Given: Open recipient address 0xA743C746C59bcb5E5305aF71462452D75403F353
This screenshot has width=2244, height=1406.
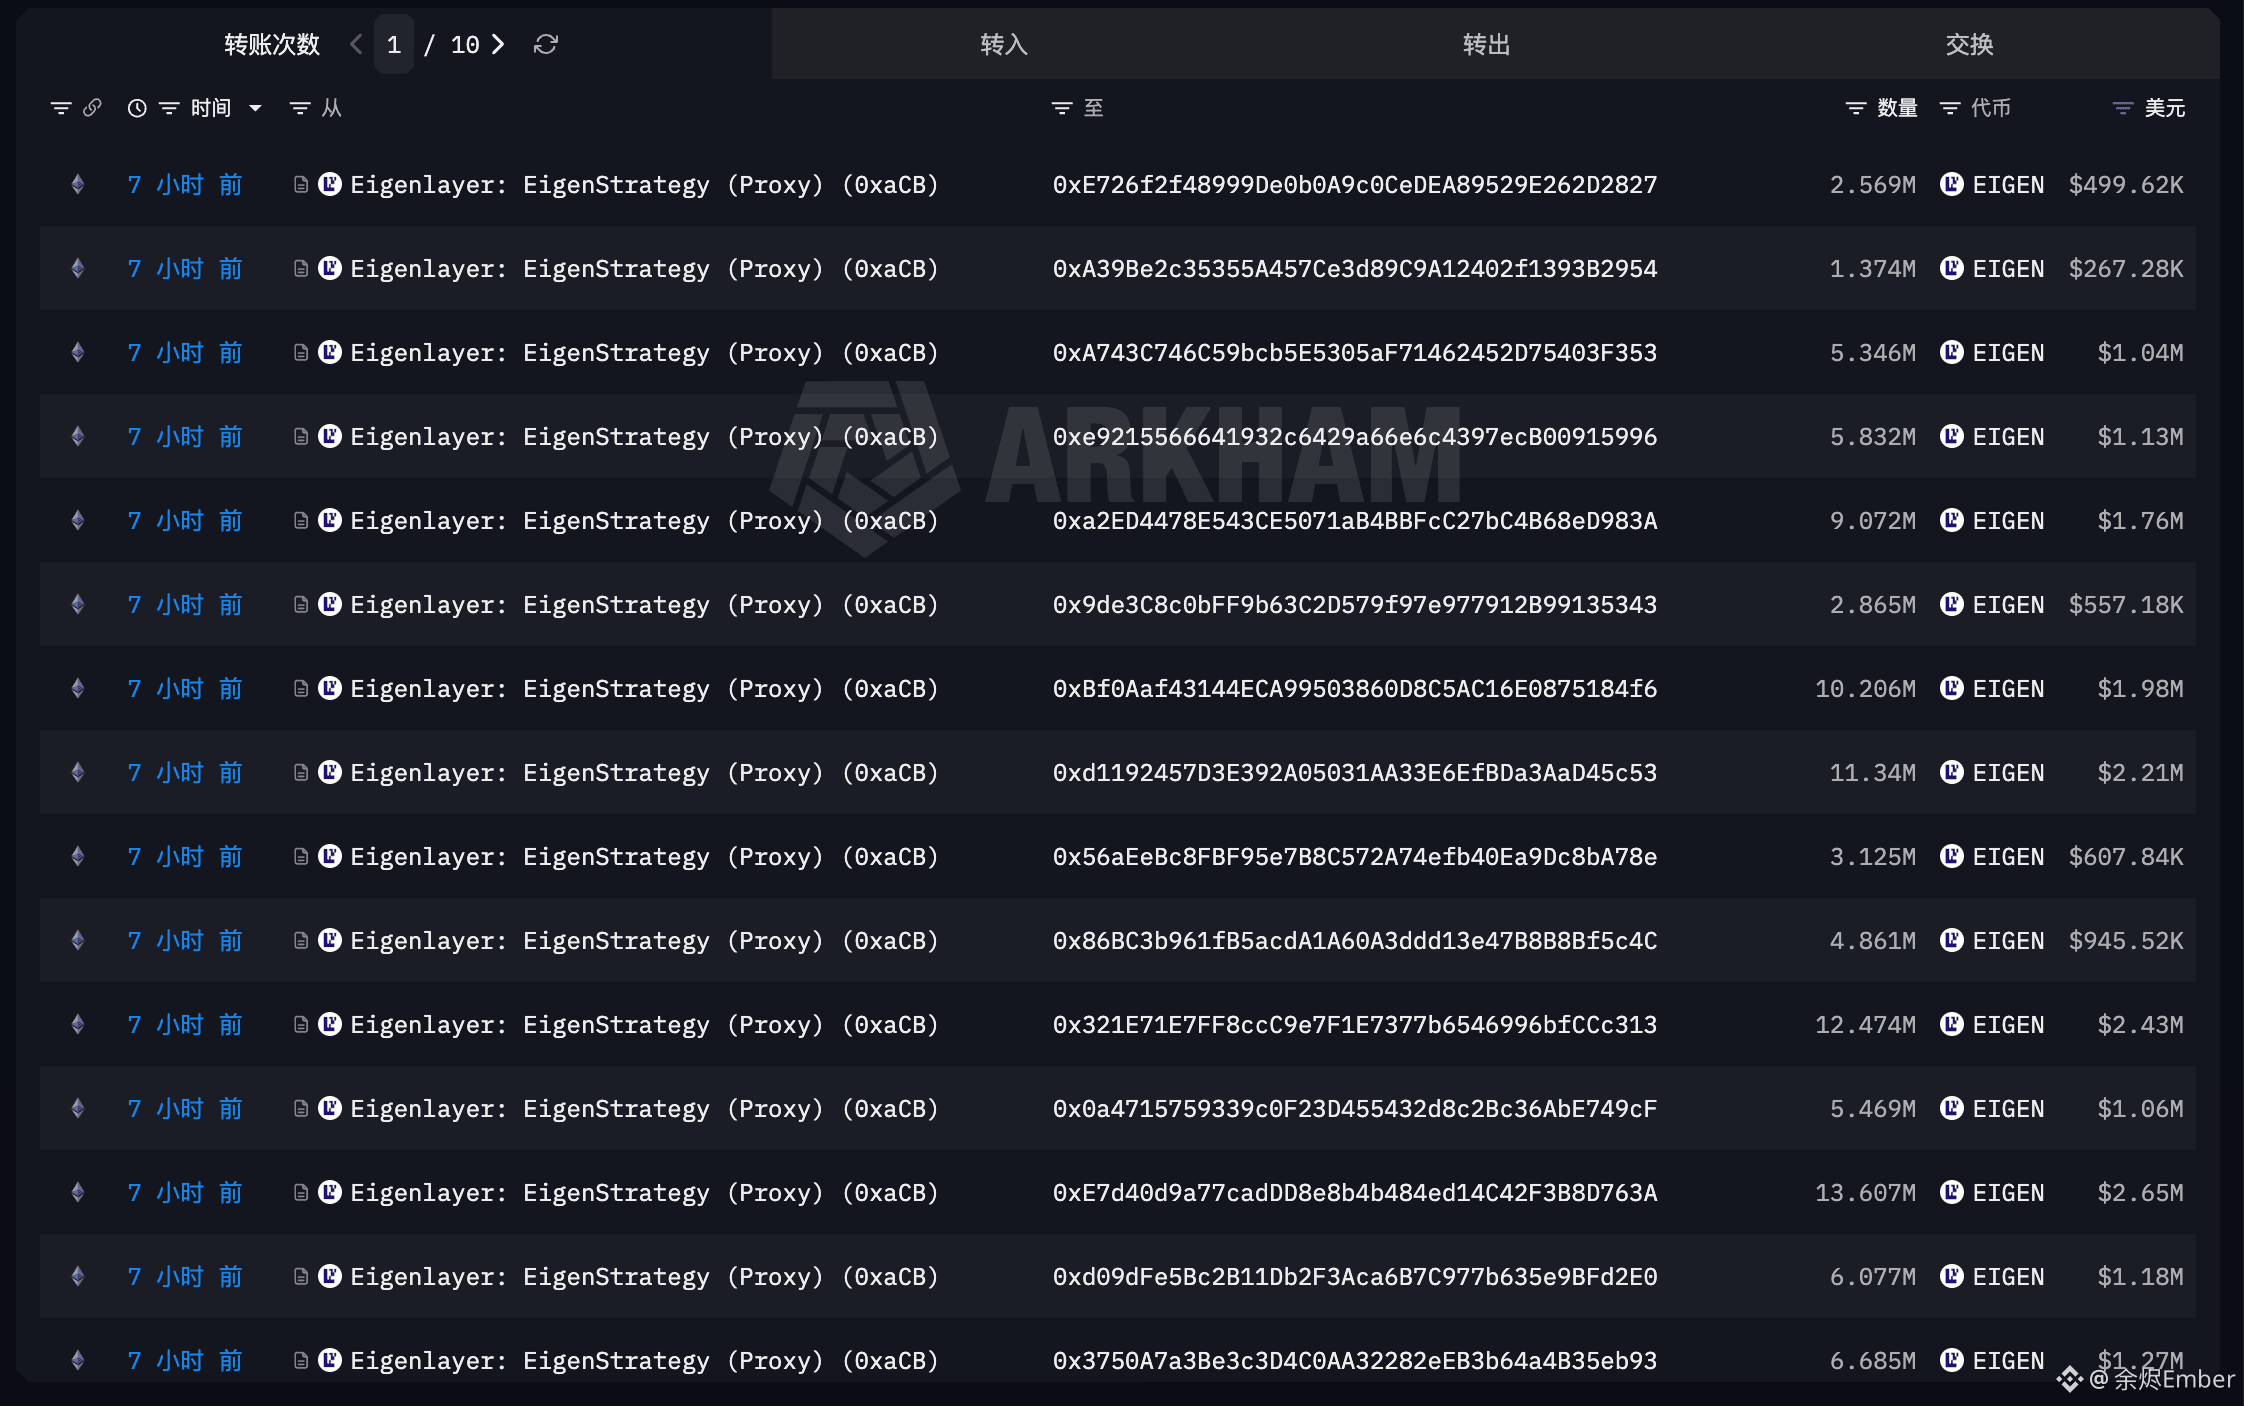Looking at the screenshot, I should (1355, 353).
